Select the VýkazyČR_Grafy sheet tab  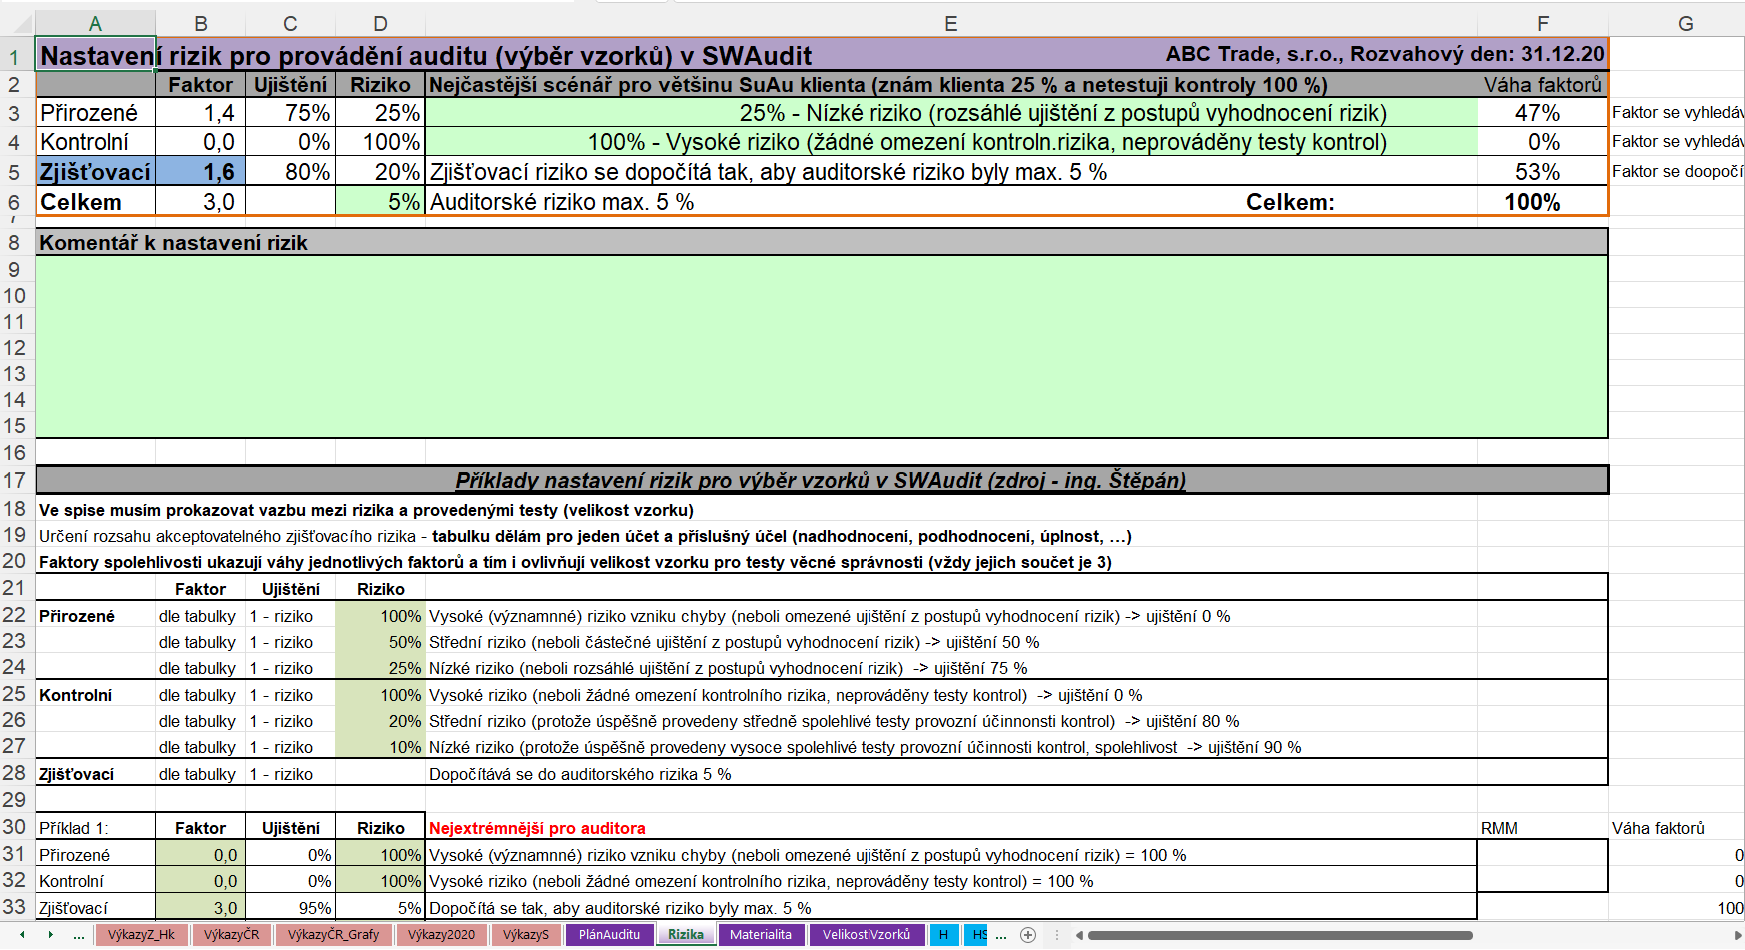[333, 935]
